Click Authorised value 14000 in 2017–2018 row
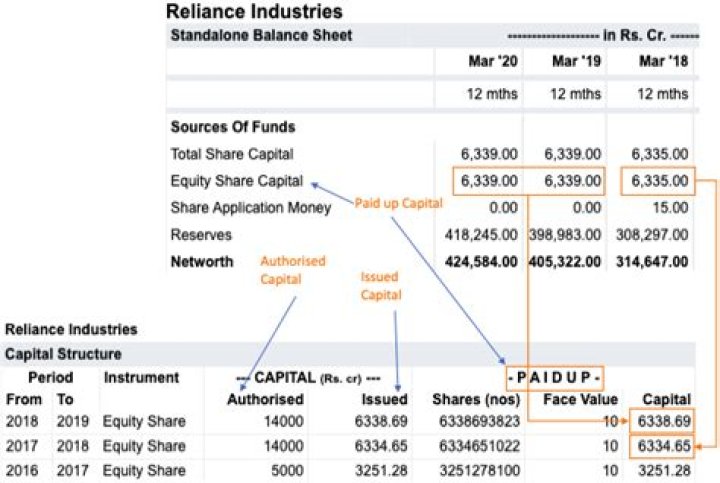This screenshot has height=483, width=720. coord(283,446)
